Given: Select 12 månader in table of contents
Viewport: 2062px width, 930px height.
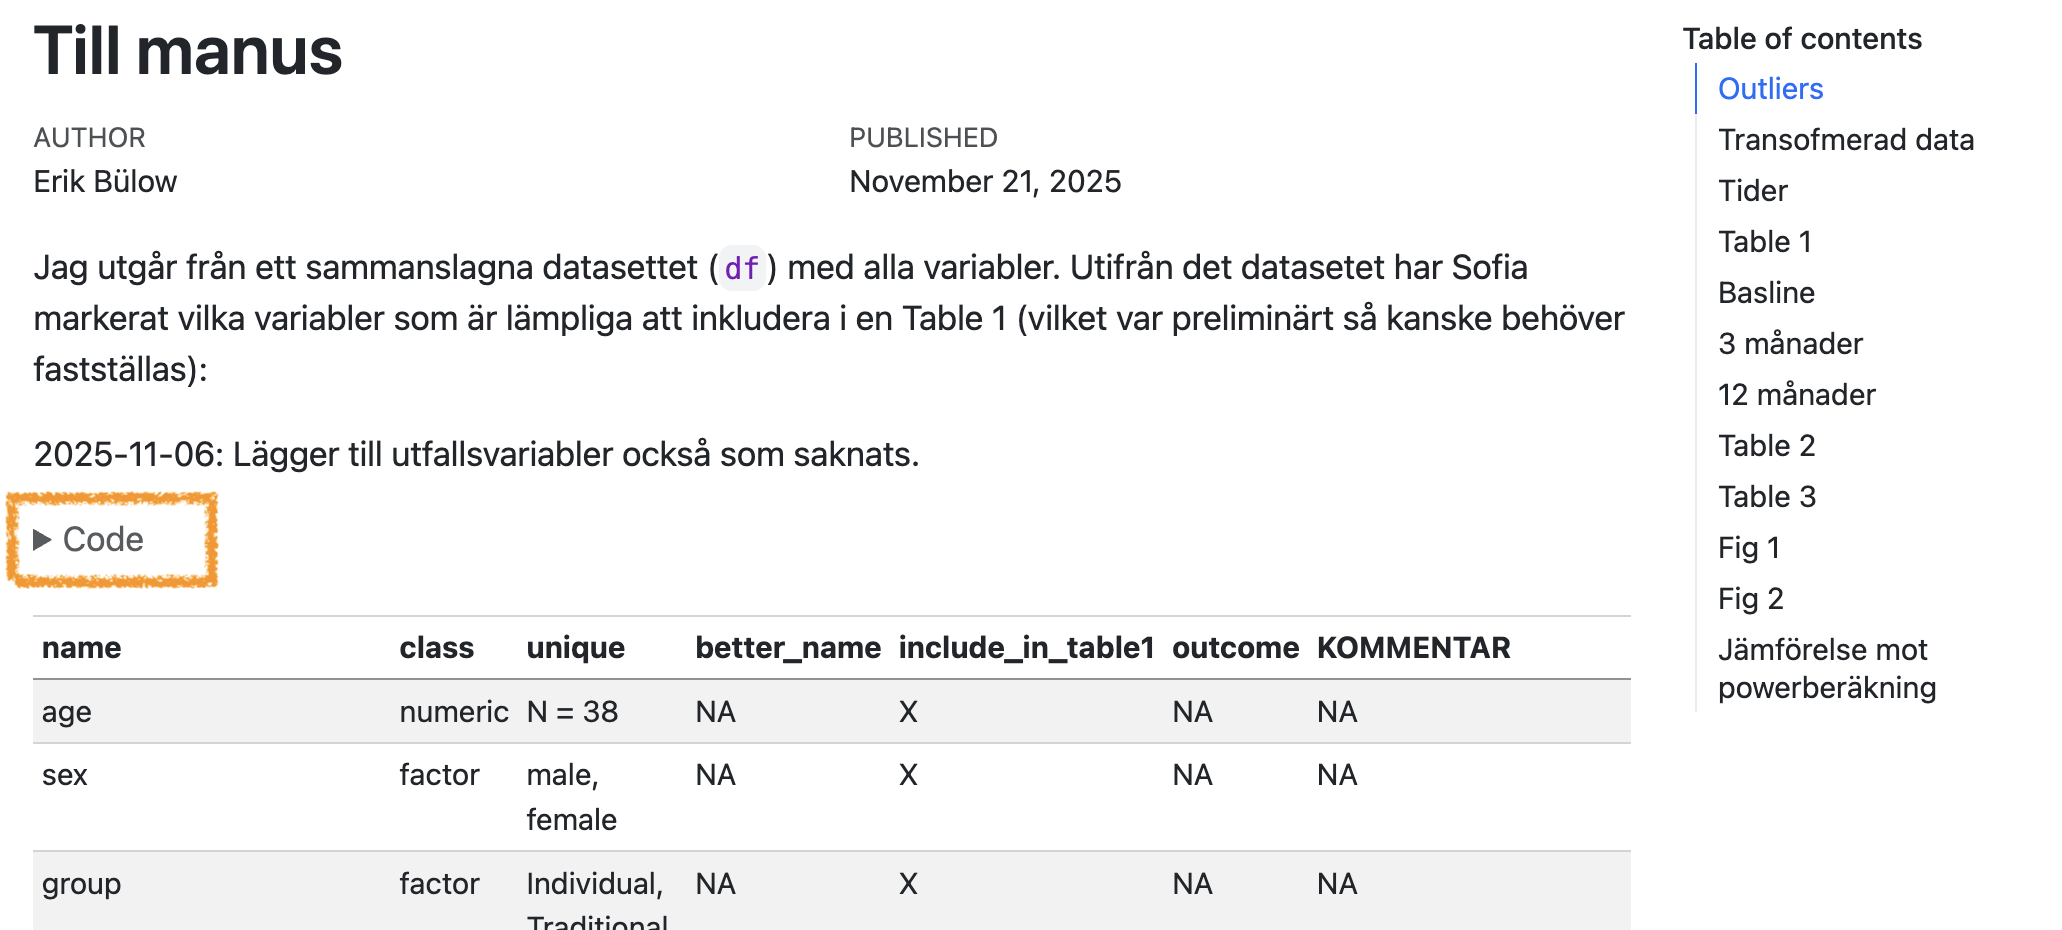Looking at the screenshot, I should tap(1796, 395).
